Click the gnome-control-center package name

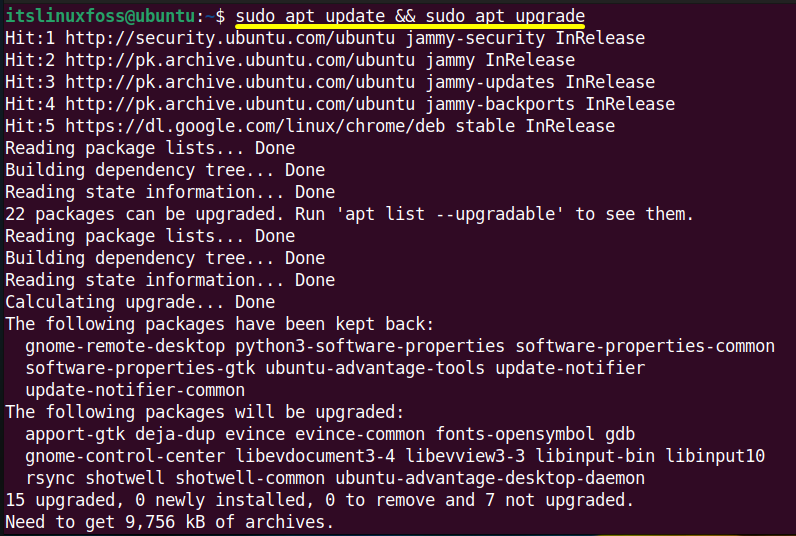click(125, 456)
